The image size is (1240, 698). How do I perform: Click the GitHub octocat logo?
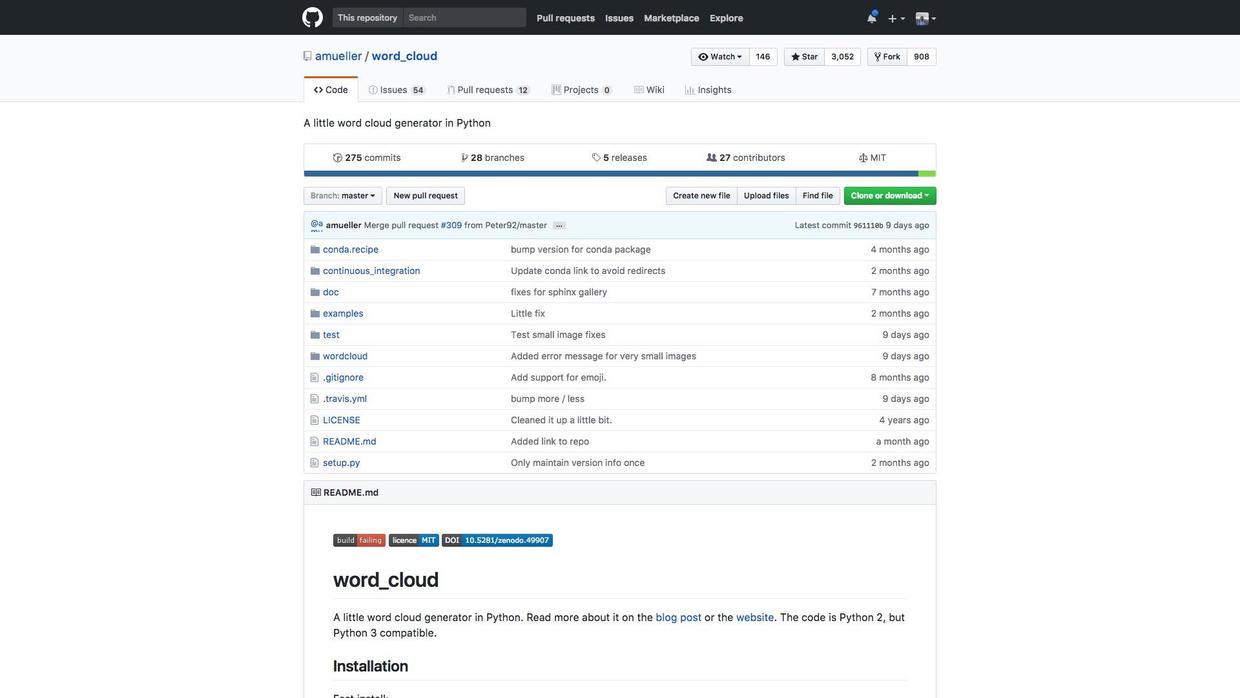tap(313, 17)
